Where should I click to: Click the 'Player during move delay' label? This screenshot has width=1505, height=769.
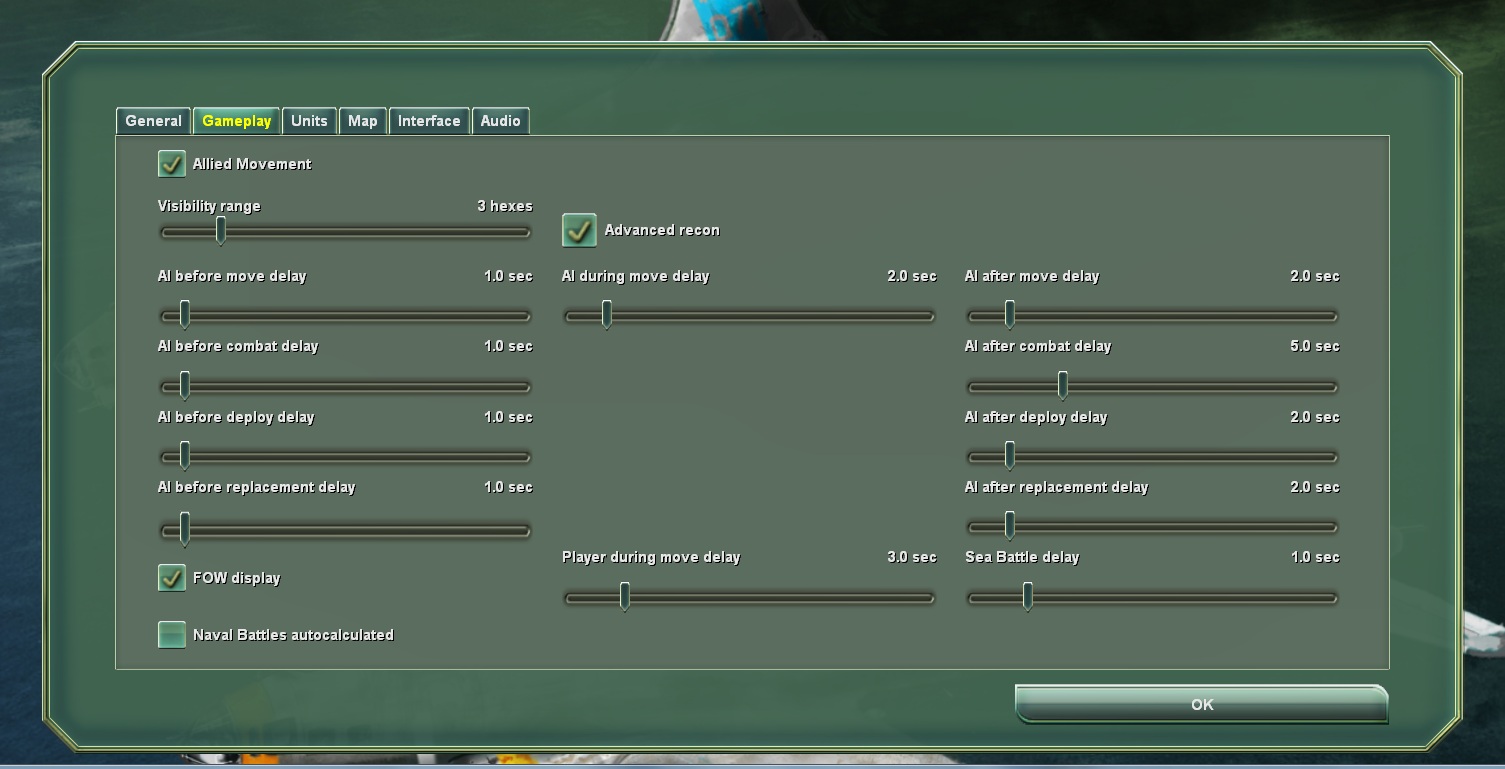point(651,557)
